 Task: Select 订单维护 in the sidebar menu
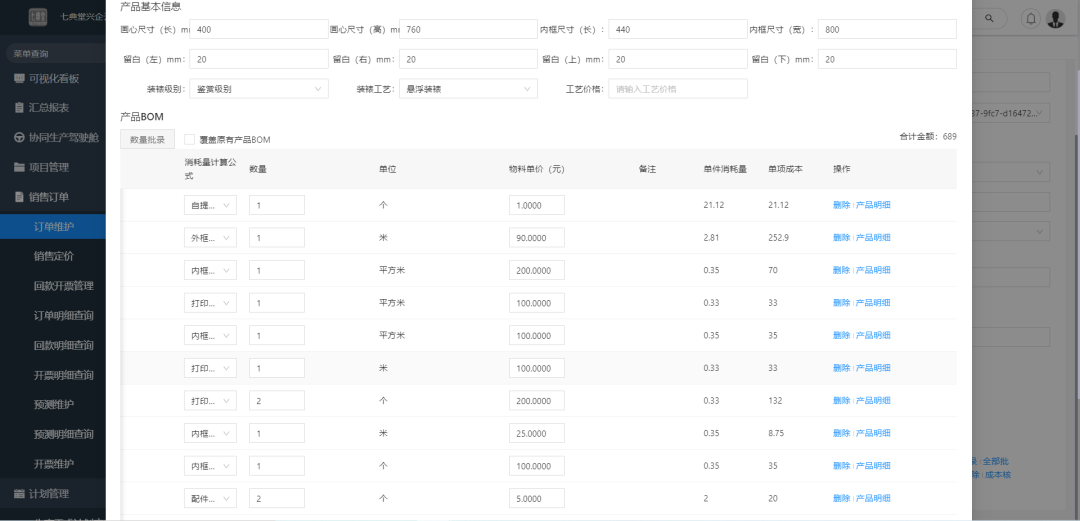pyautogui.click(x=53, y=227)
